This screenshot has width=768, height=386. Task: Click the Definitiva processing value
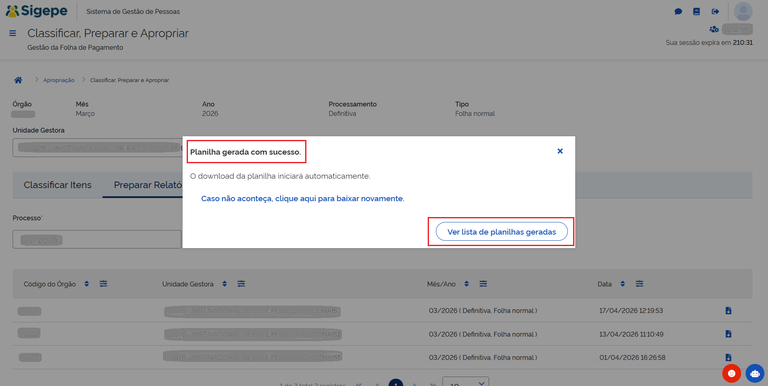point(342,114)
